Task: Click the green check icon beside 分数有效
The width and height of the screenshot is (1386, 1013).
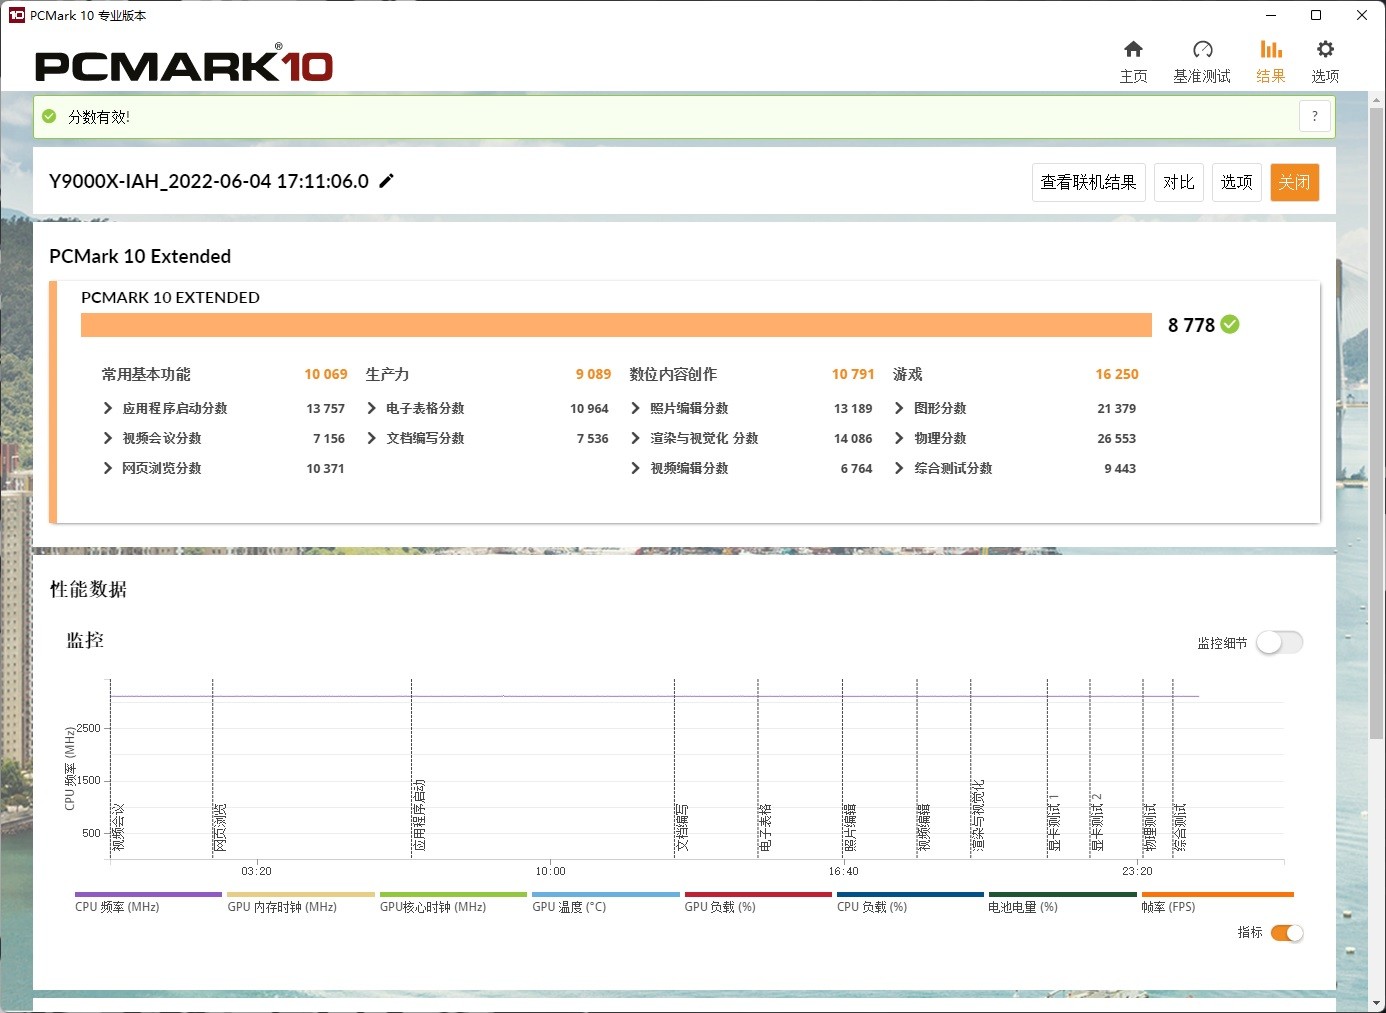Action: [x=49, y=116]
